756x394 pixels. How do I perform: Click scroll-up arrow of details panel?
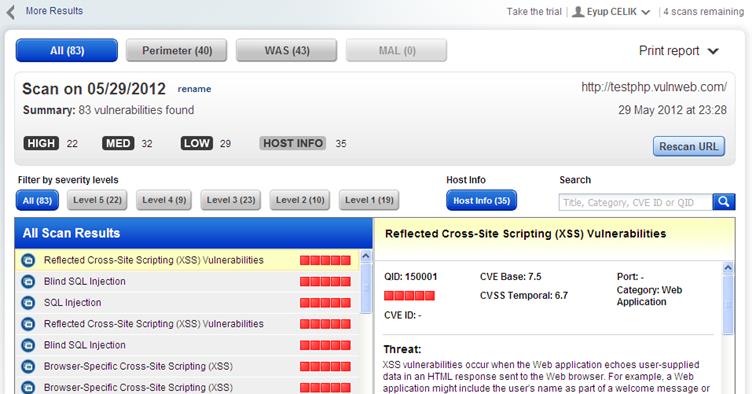pyautogui.click(x=728, y=268)
